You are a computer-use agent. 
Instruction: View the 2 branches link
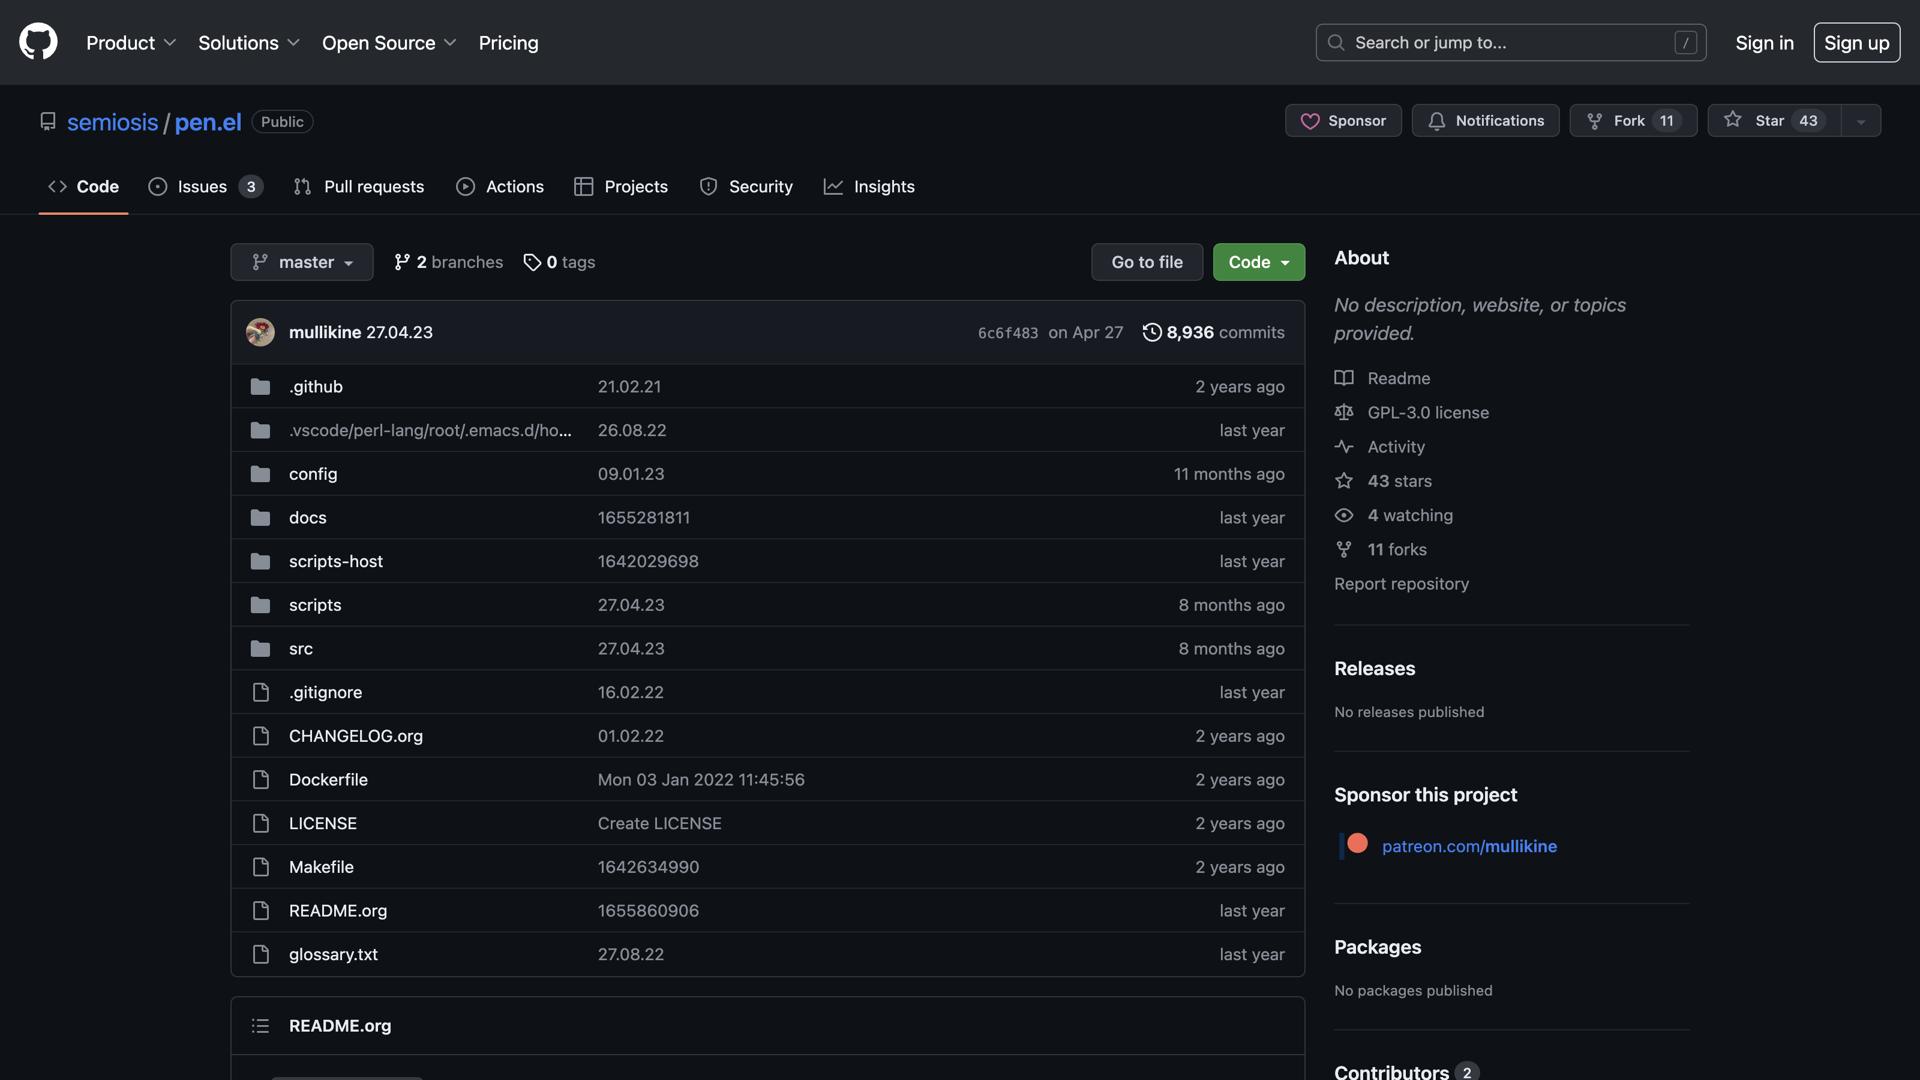(x=449, y=262)
